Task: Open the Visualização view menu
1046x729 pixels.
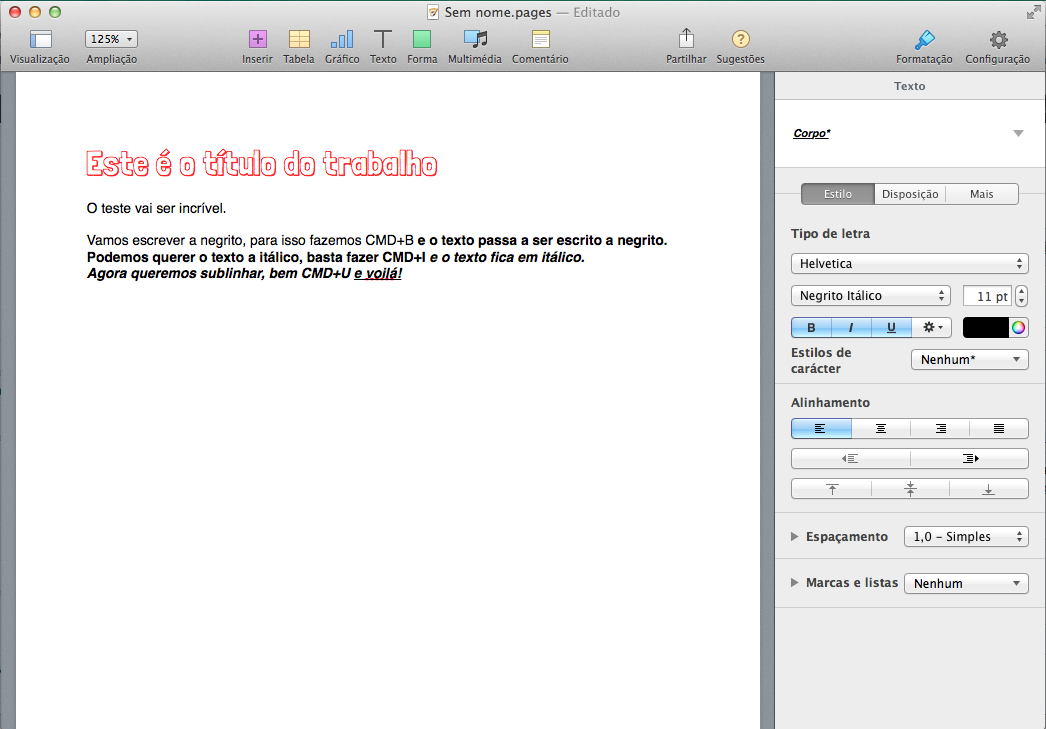Action: click(x=41, y=39)
